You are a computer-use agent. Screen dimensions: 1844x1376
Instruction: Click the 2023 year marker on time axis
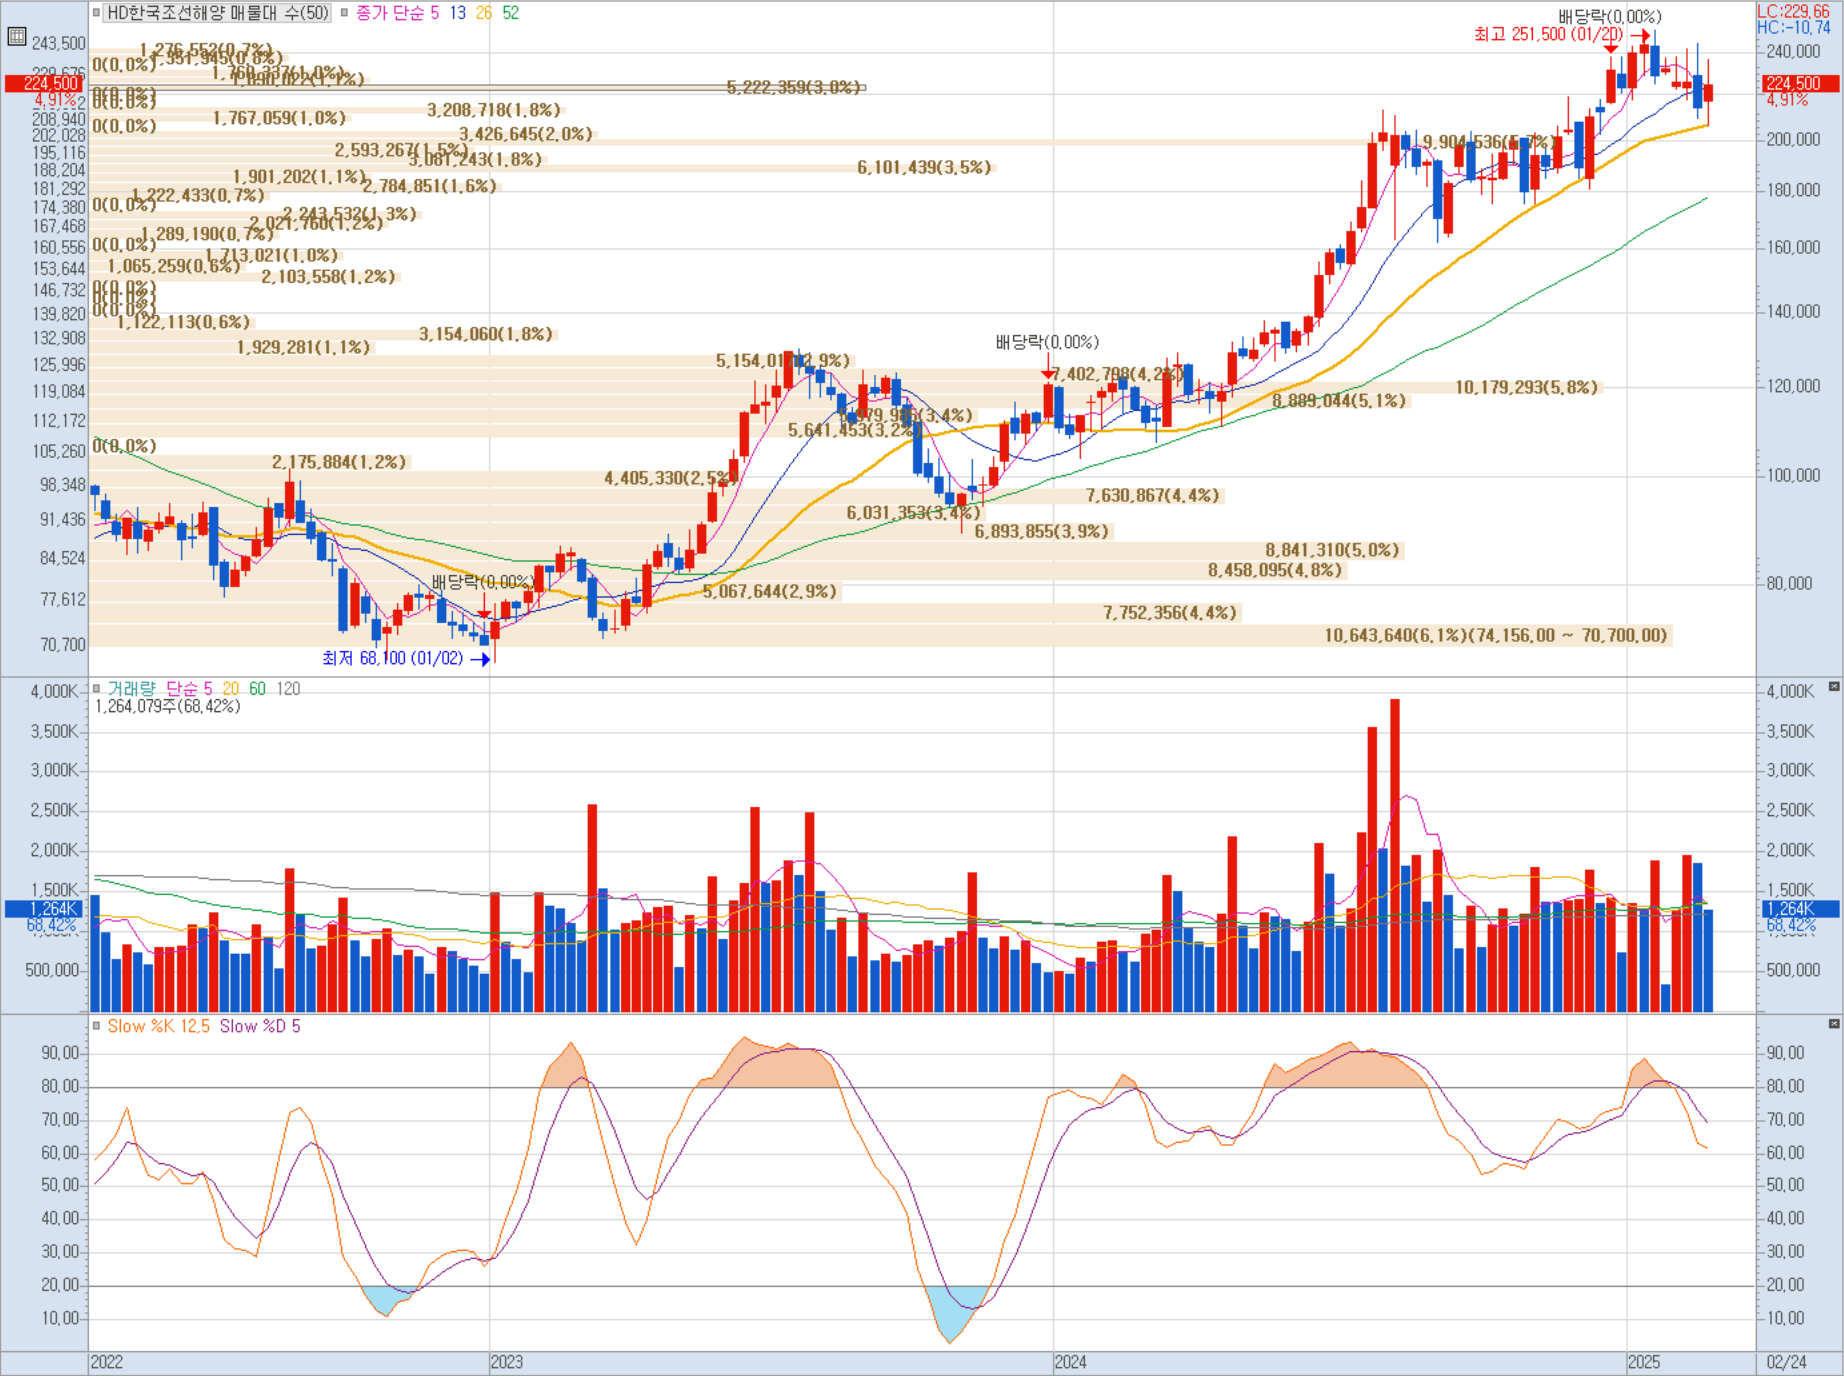pyautogui.click(x=506, y=1362)
